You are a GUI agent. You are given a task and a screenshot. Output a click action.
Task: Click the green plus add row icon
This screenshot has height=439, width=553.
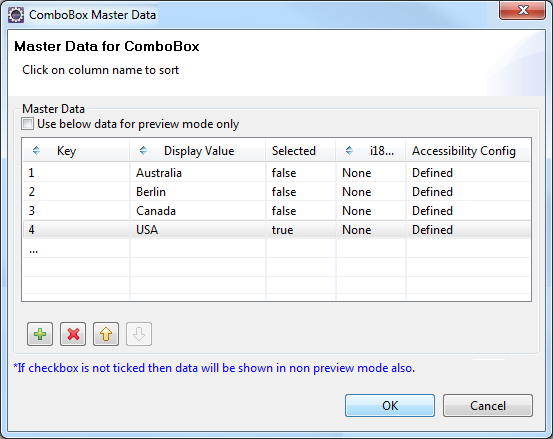tap(40, 334)
